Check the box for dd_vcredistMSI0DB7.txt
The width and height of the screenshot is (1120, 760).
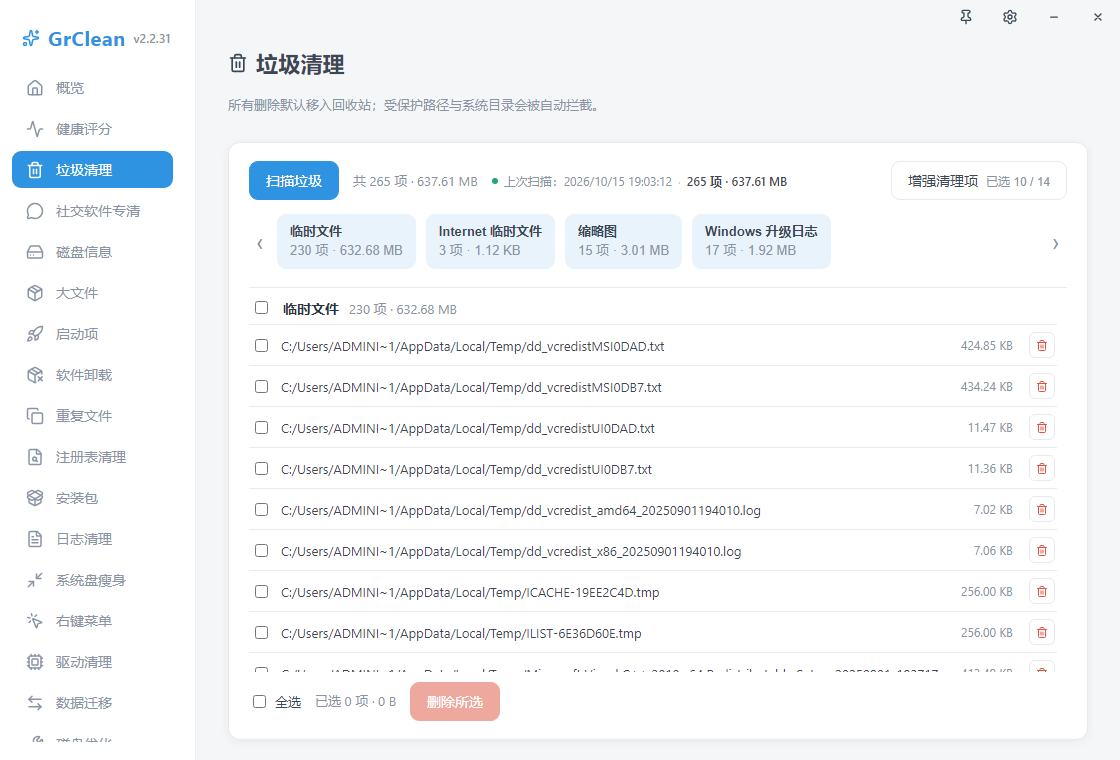pyautogui.click(x=261, y=386)
